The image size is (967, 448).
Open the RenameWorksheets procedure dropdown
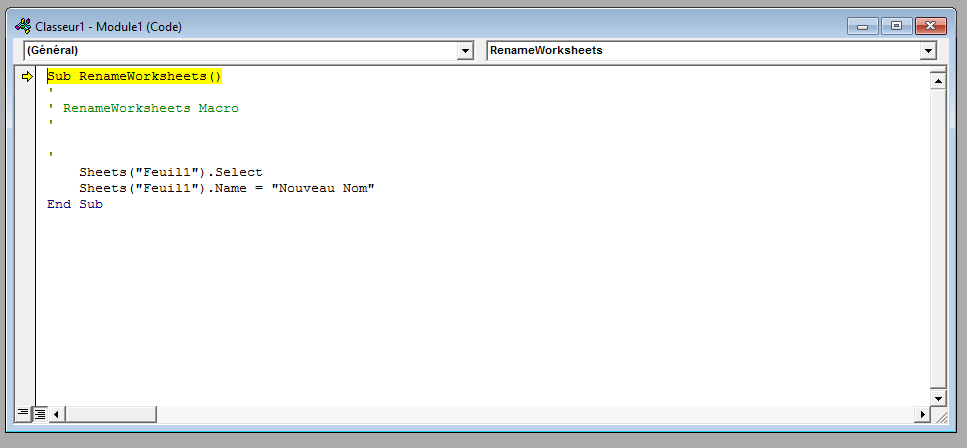click(x=928, y=51)
